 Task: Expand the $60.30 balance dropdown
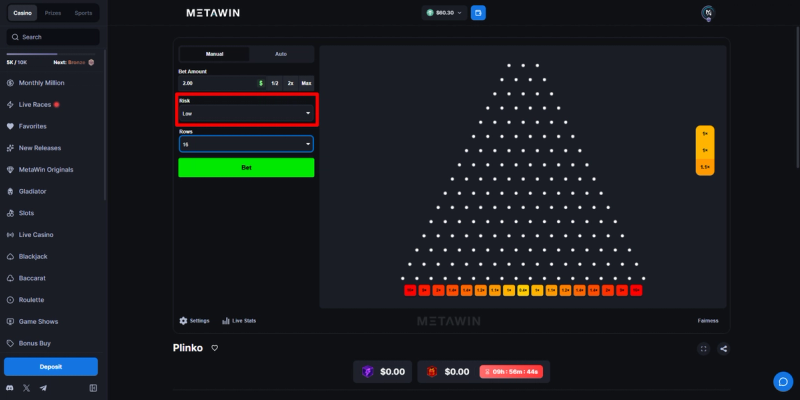pos(444,13)
